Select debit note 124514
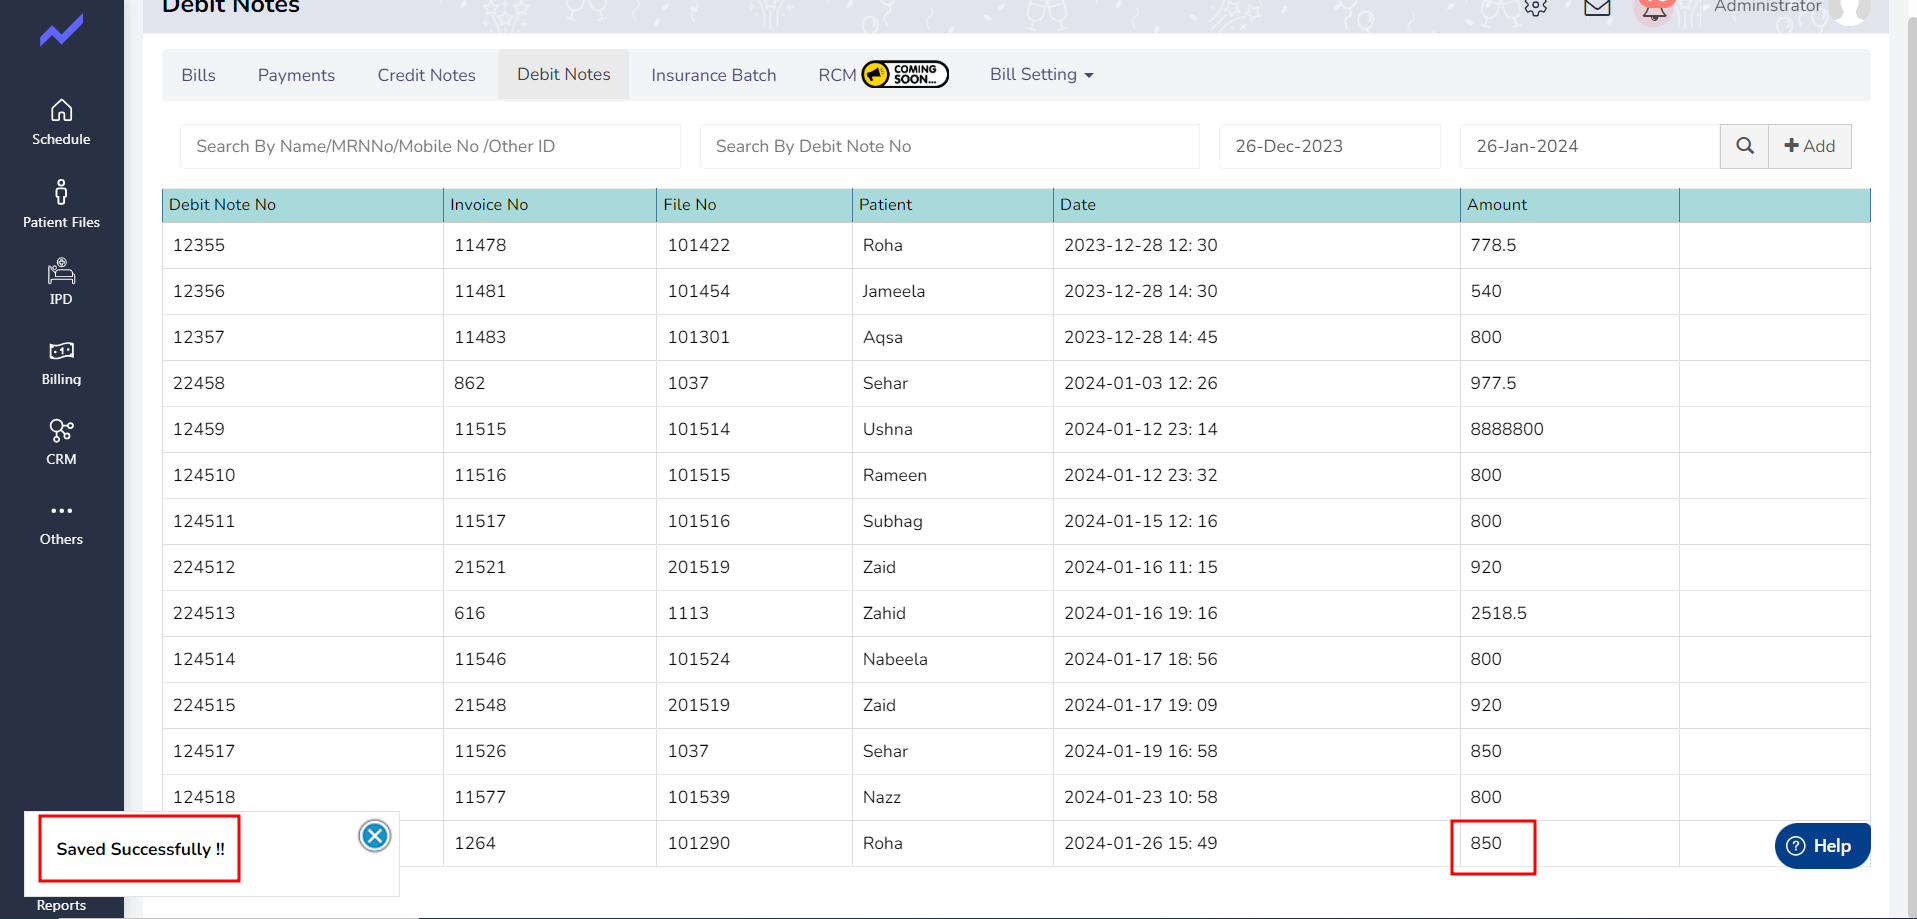 pyautogui.click(x=204, y=659)
